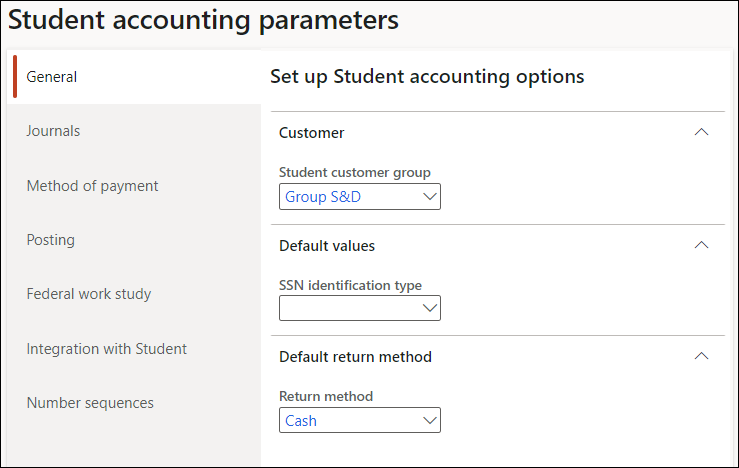Click the Customer section header label
This screenshot has width=739, height=468.
tap(311, 132)
